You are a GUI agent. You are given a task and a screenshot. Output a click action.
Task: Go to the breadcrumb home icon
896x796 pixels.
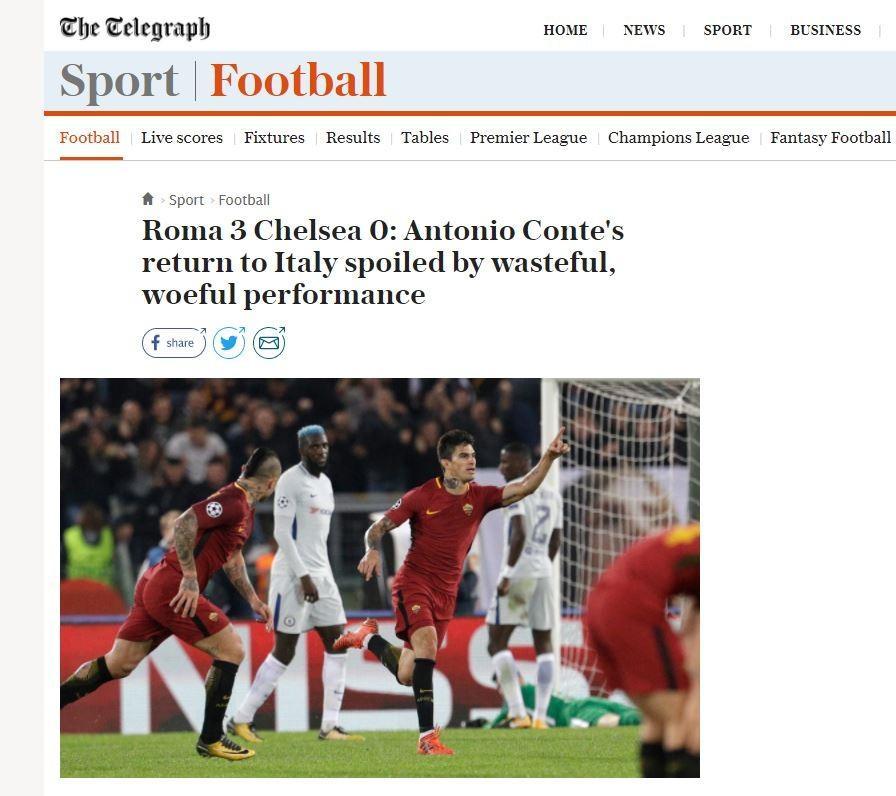pyautogui.click(x=147, y=199)
